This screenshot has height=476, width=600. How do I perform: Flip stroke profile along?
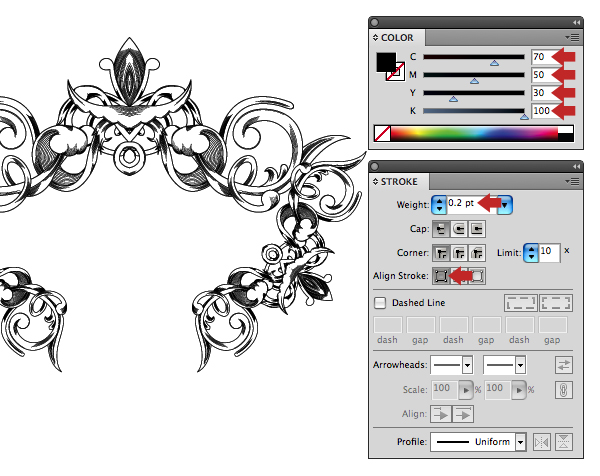(542, 442)
